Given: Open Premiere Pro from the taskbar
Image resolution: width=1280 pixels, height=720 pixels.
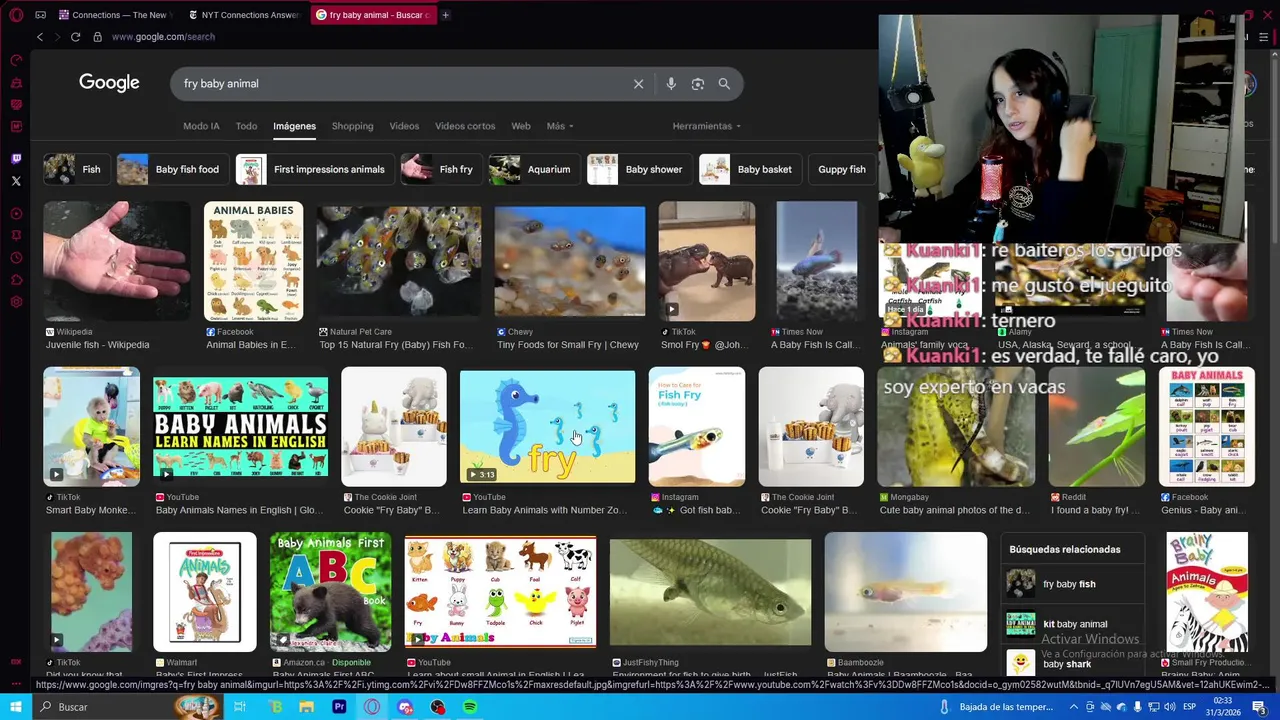Looking at the screenshot, I should coord(339,707).
